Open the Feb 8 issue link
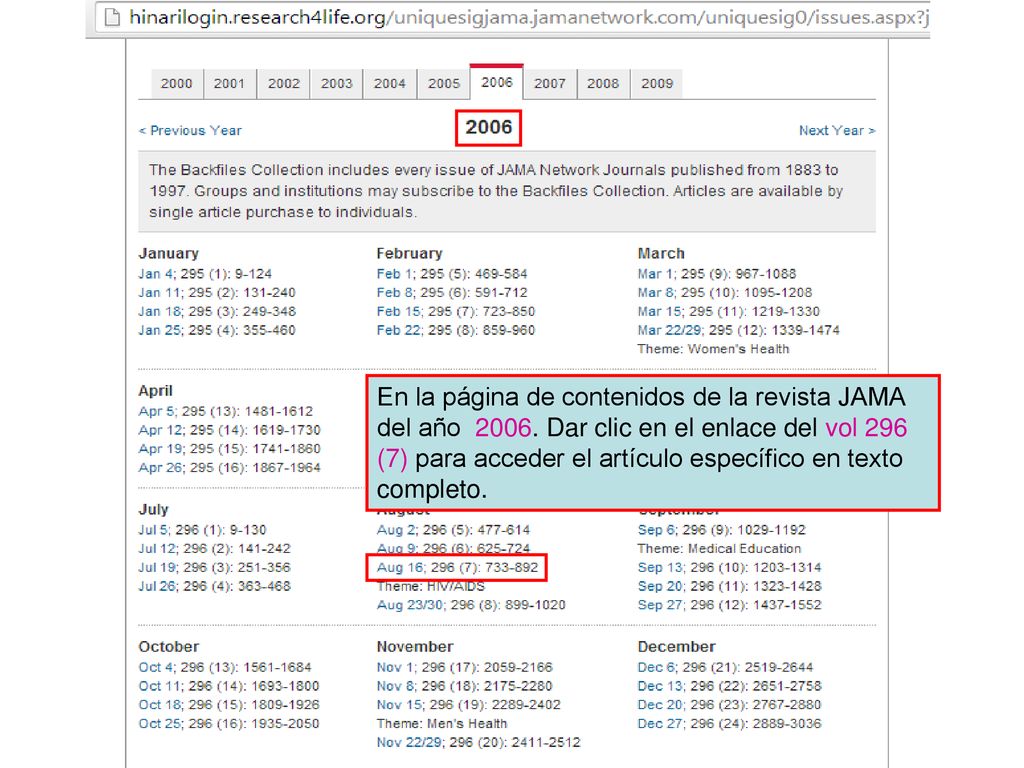The image size is (1024, 768). (x=395, y=293)
